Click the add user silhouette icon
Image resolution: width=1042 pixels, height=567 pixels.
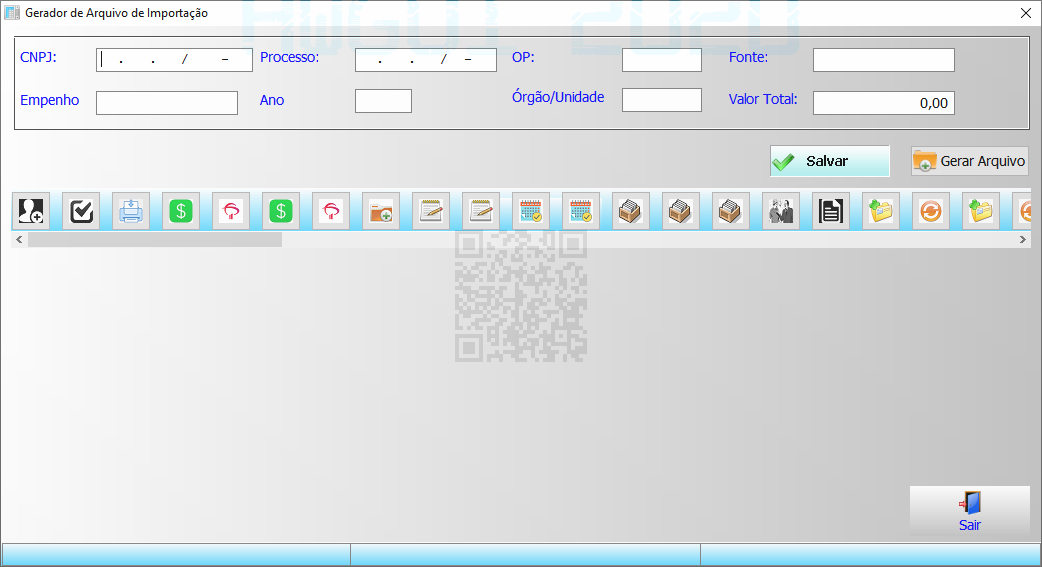pyautogui.click(x=31, y=211)
